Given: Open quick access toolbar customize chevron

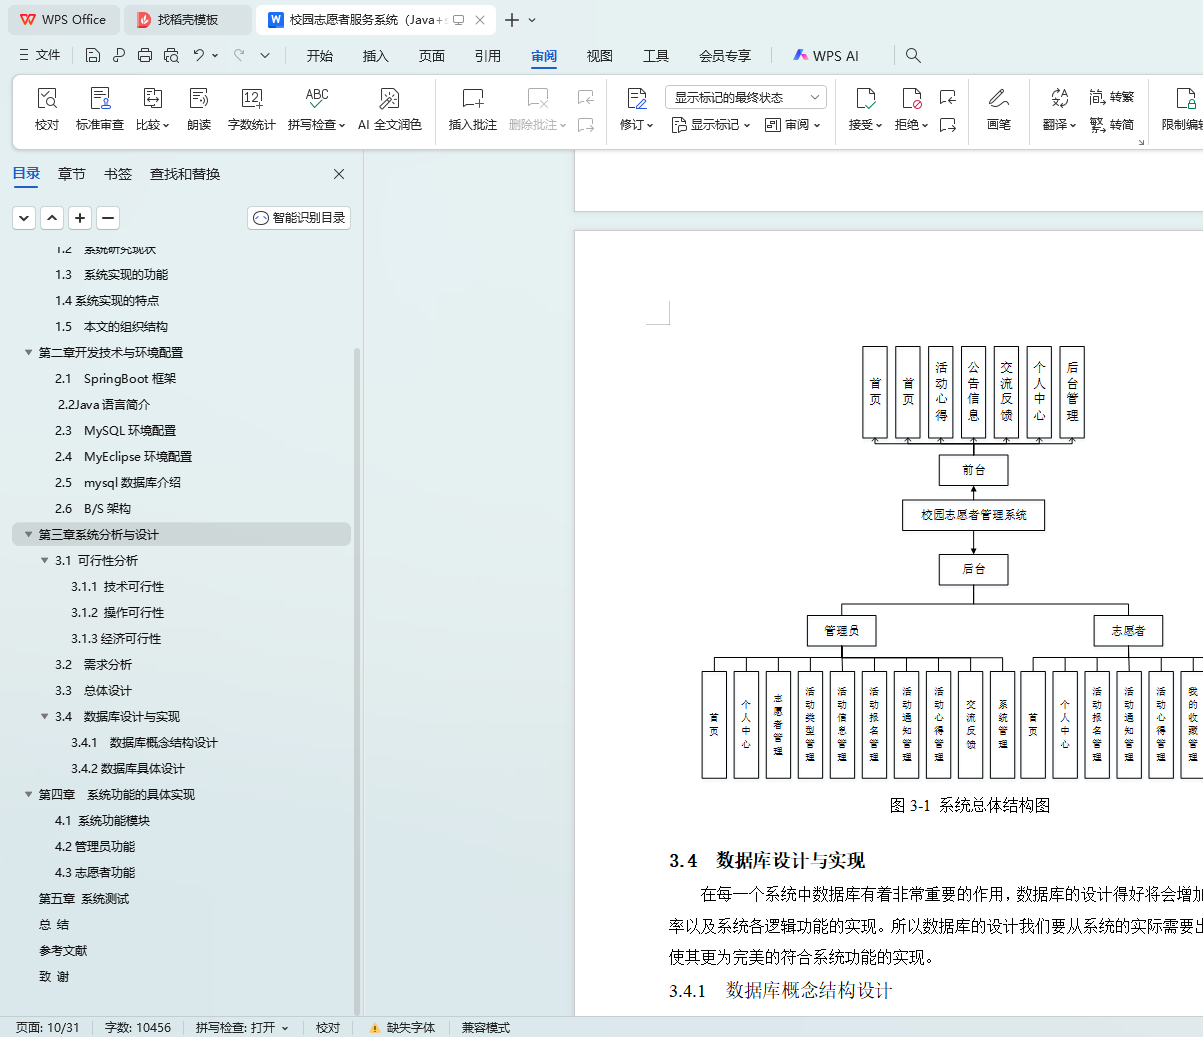Looking at the screenshot, I should pos(265,55).
